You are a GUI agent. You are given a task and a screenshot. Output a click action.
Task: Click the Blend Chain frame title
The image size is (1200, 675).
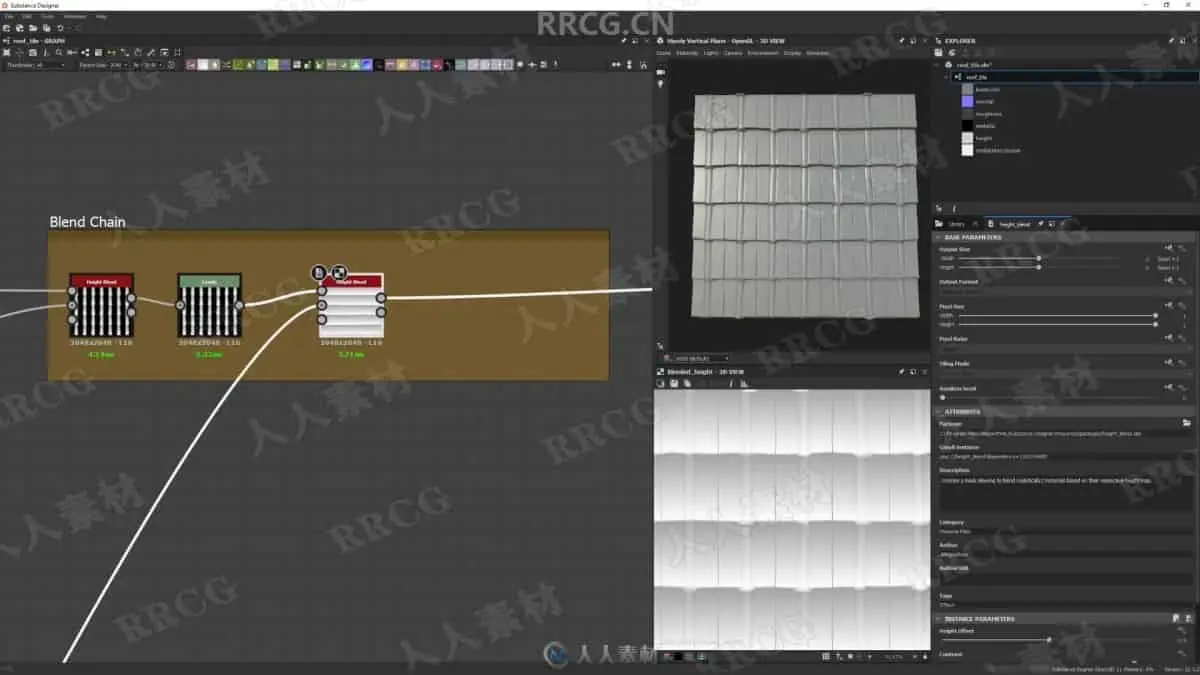click(x=87, y=222)
